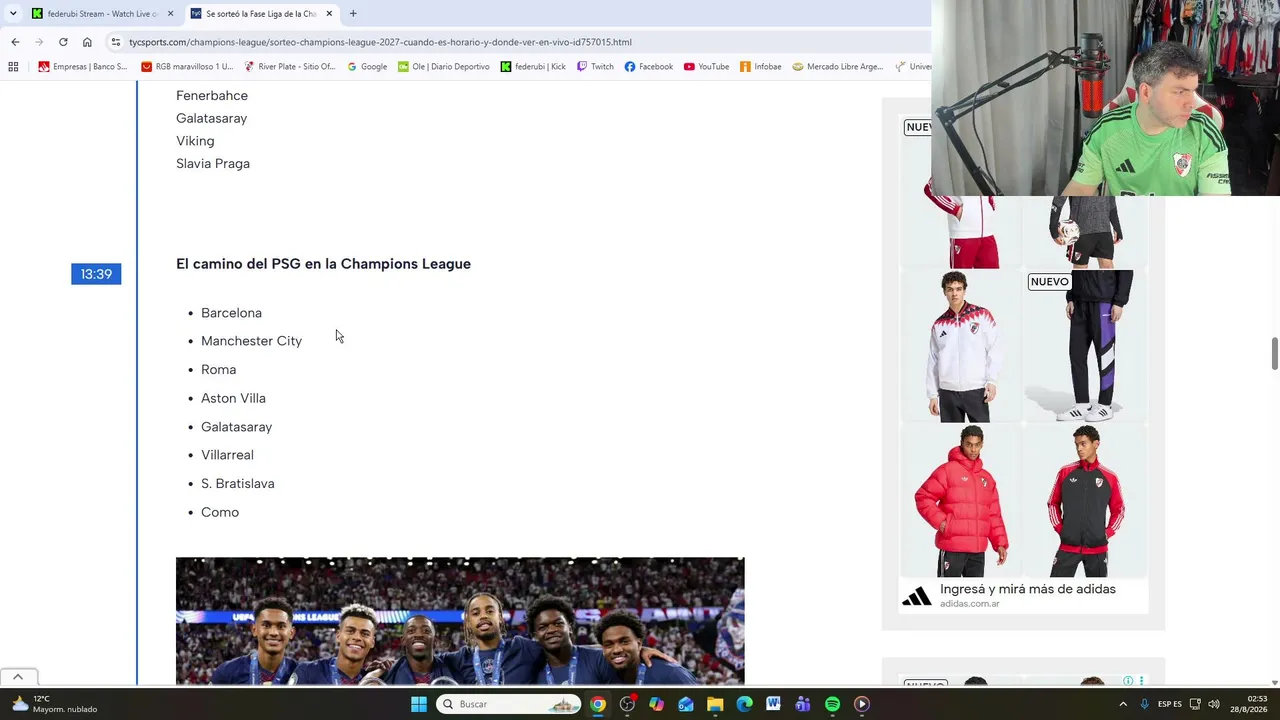Open the red puffer jacket ad
This screenshot has height=720, width=1280.
[x=961, y=501]
